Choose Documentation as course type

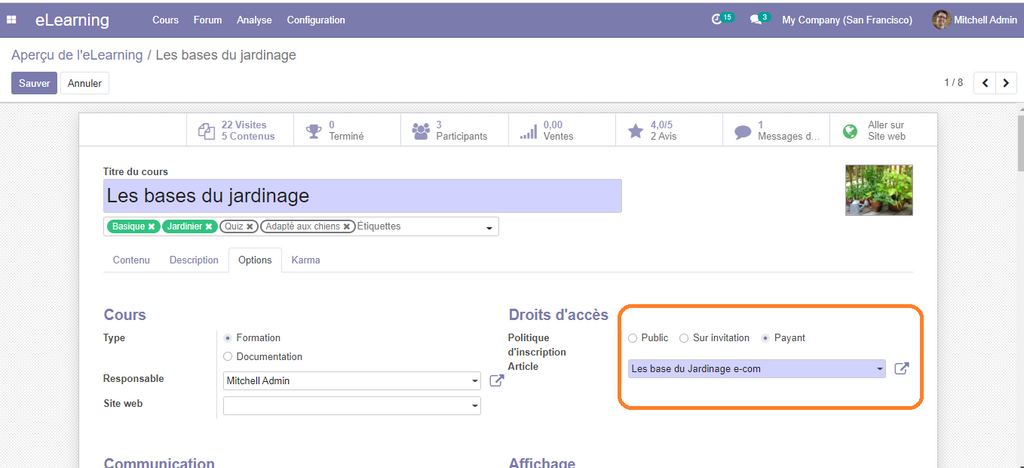228,356
